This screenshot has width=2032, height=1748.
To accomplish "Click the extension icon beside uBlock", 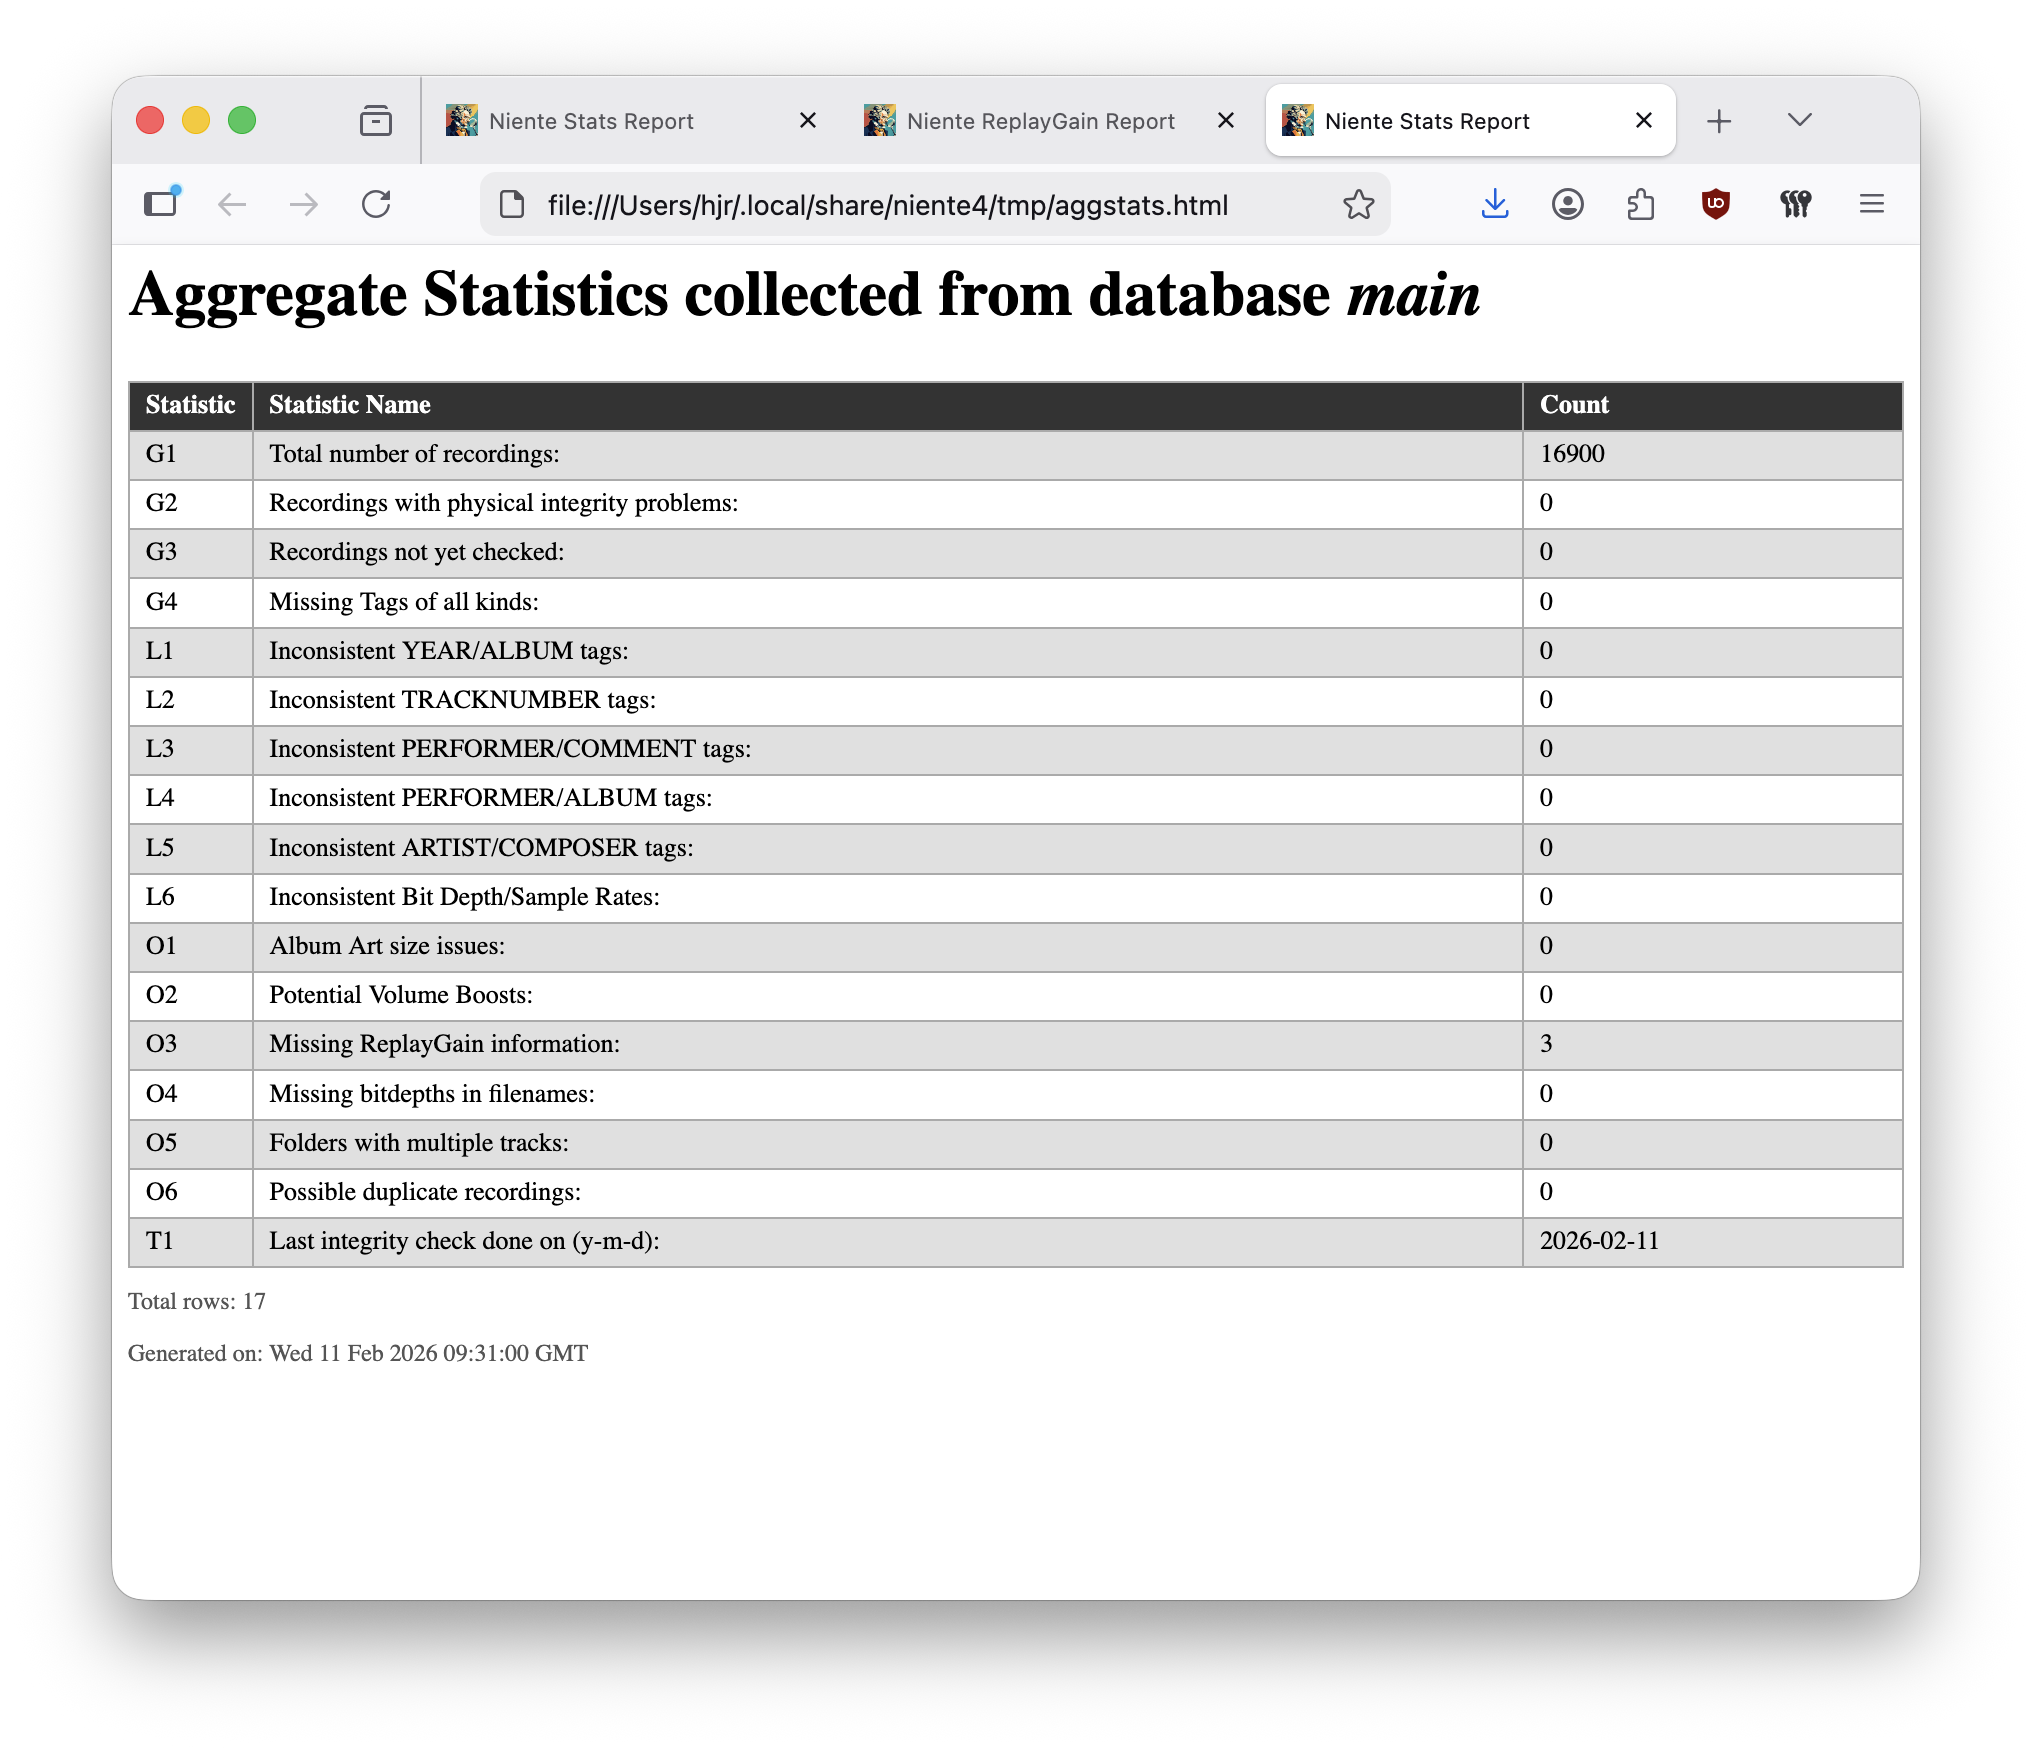I will [x=1795, y=204].
